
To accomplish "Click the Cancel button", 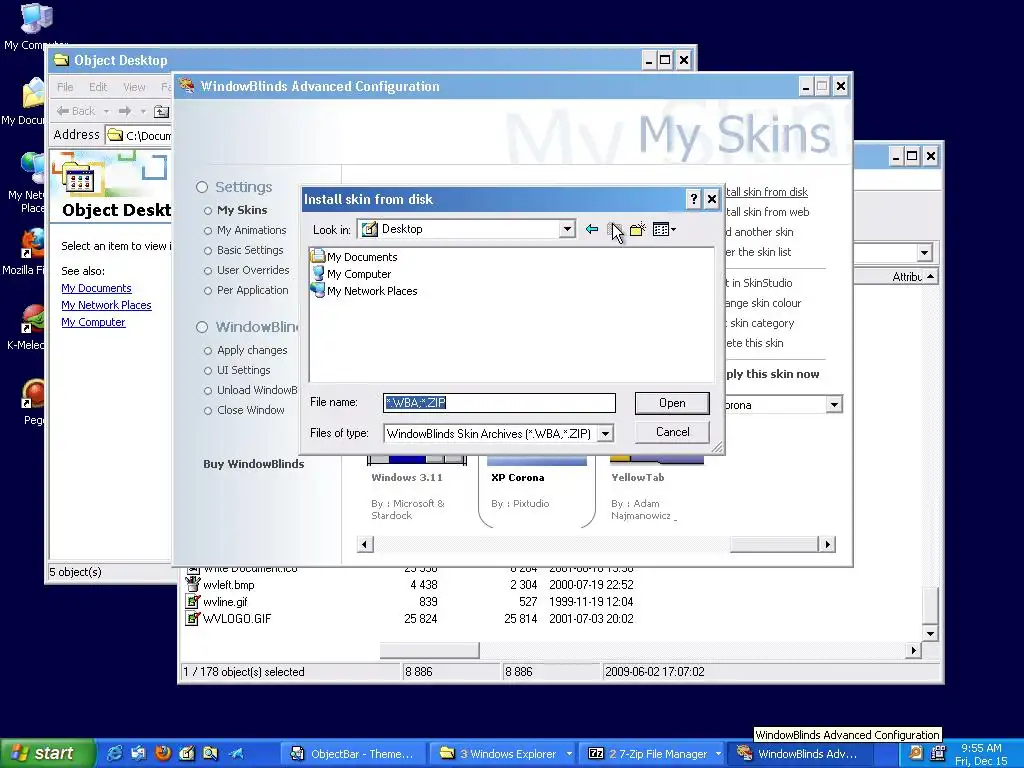I will (x=672, y=432).
